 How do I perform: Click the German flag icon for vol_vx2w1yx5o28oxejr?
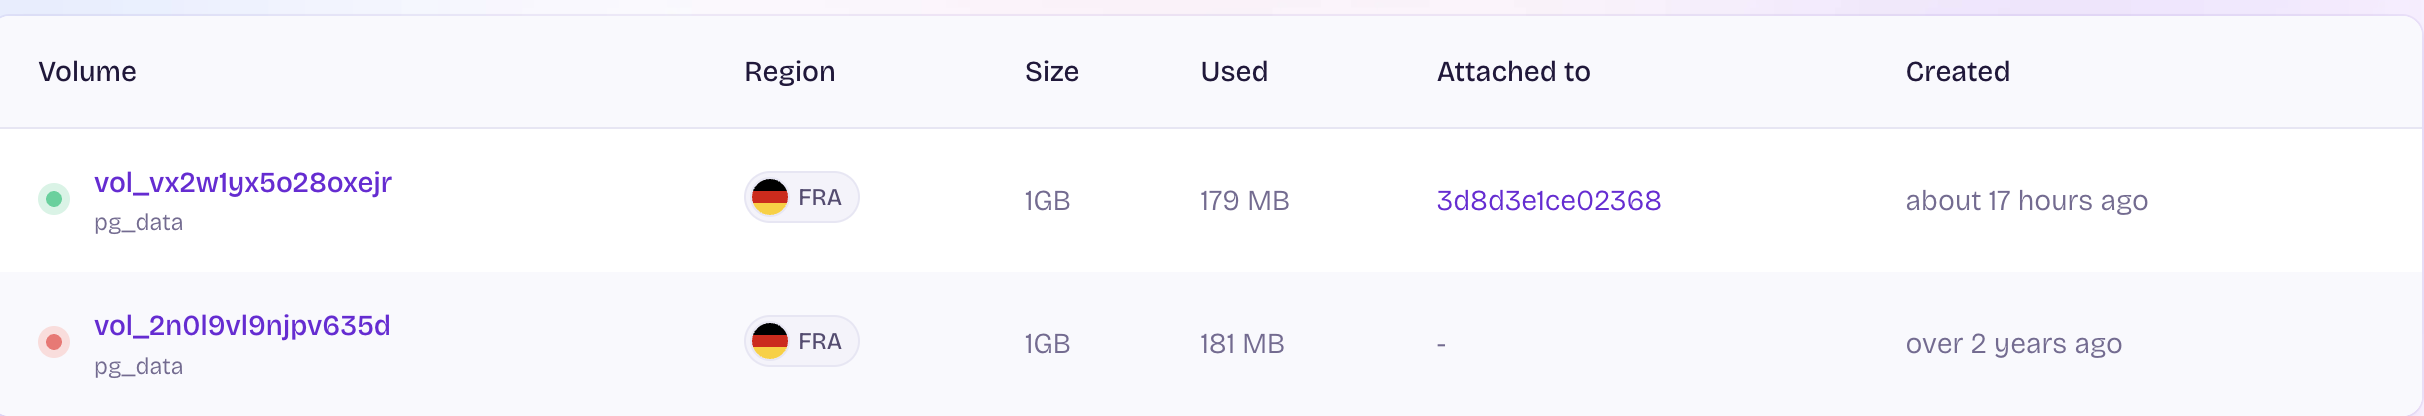770,197
